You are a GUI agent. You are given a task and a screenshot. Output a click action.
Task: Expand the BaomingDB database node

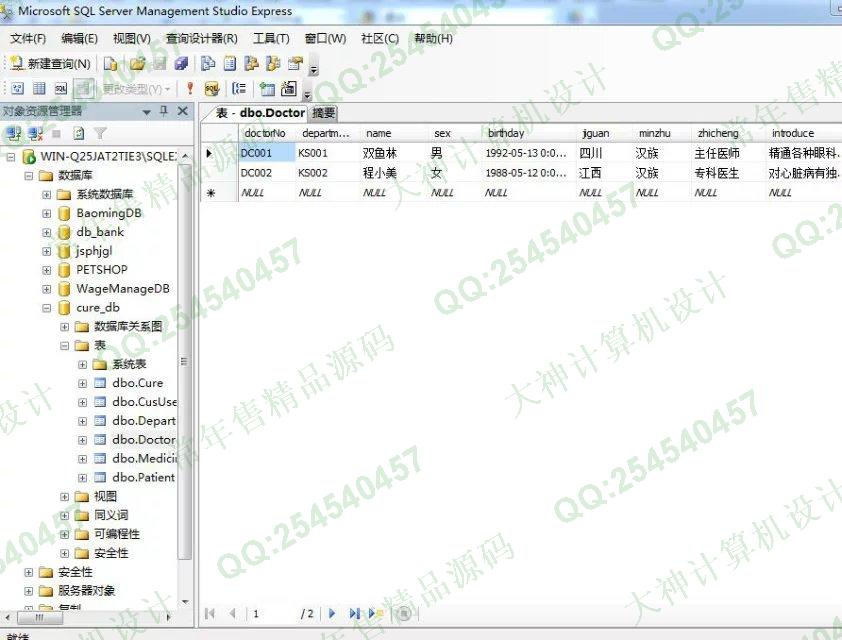[47, 213]
